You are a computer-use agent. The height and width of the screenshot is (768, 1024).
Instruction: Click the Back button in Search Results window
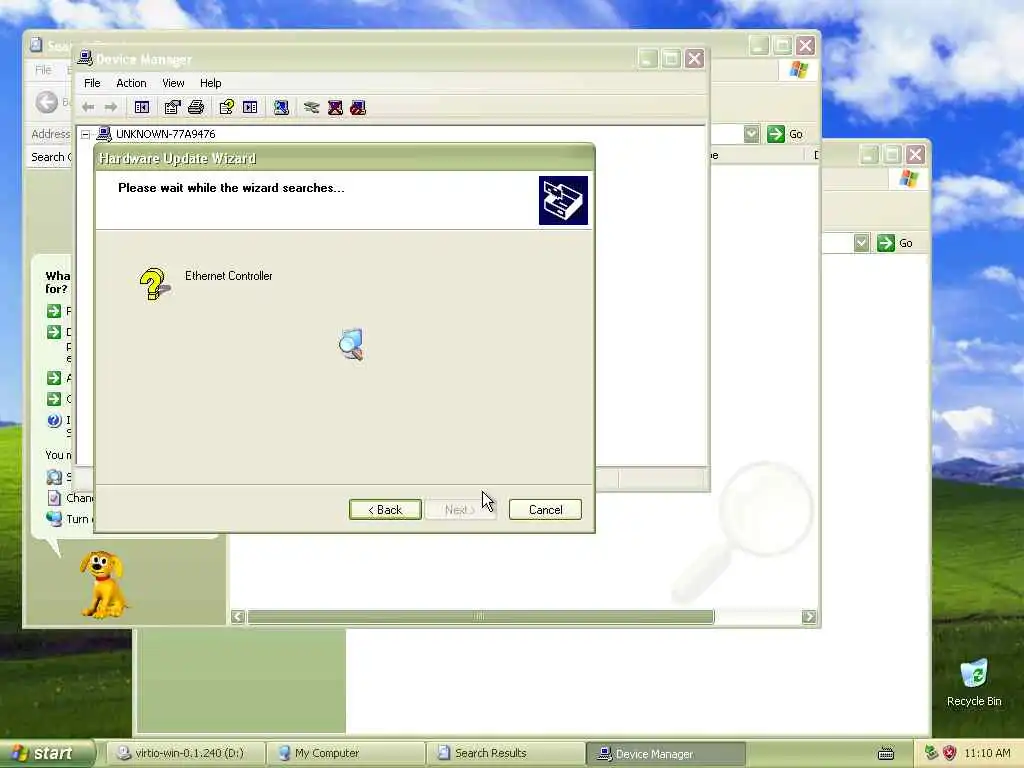click(47, 102)
